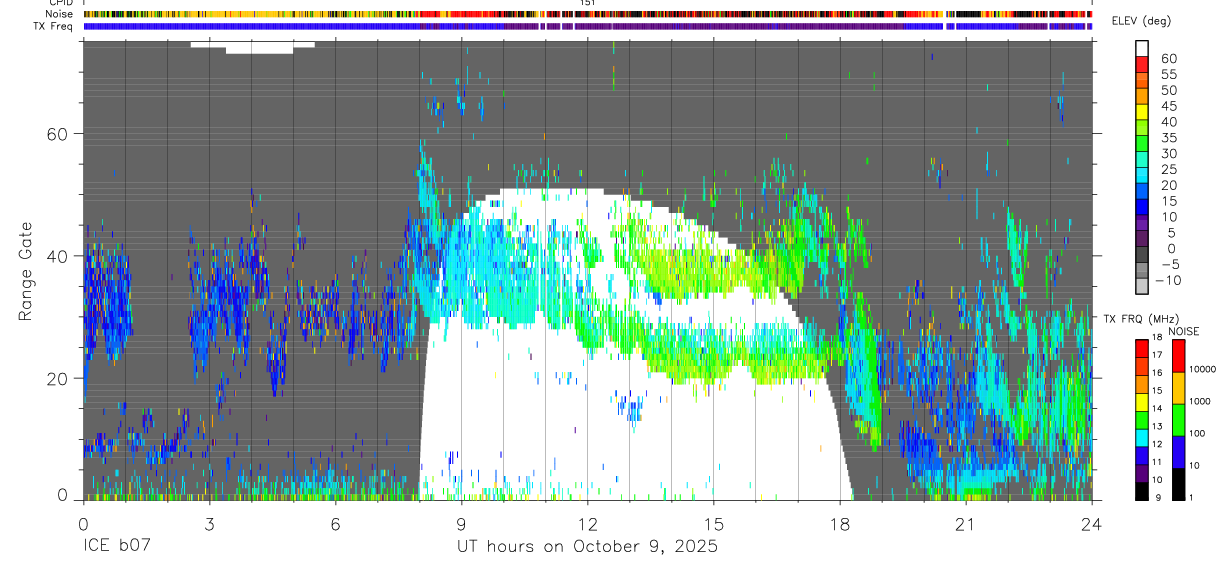Click the TX Freq blue strip above plot
The height and width of the screenshot is (567, 1228).
coord(587,27)
